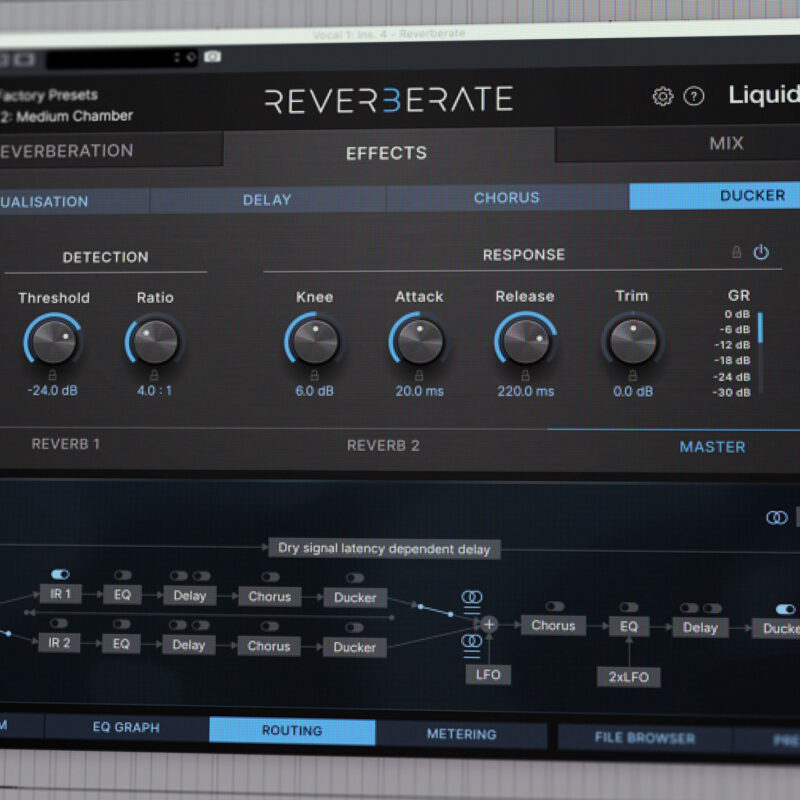Click the -24.0 dB Threshold value

click(x=52, y=391)
